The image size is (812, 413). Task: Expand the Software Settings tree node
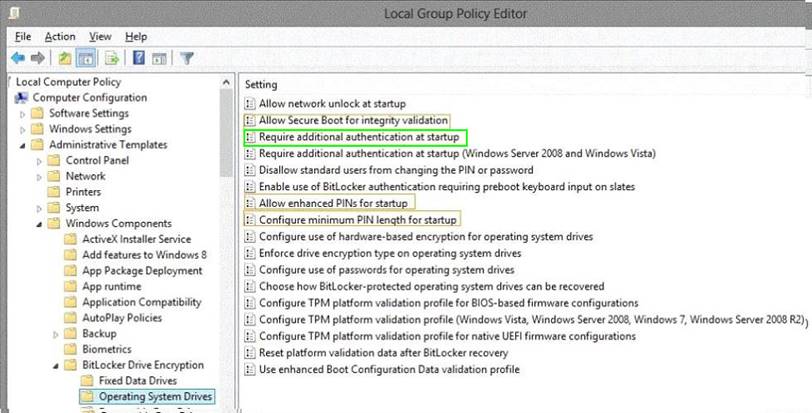coord(24,114)
